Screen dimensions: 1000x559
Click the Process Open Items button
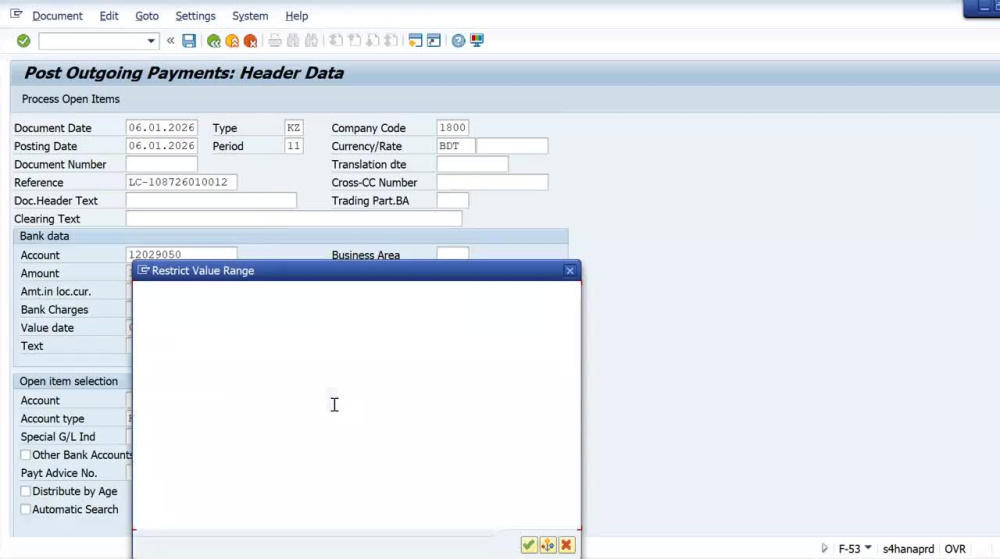pos(71,99)
